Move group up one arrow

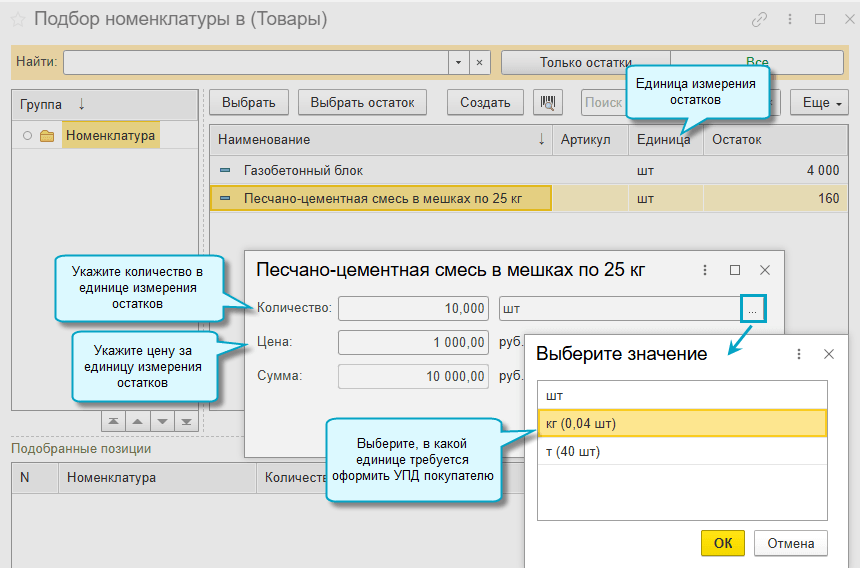click(138, 422)
